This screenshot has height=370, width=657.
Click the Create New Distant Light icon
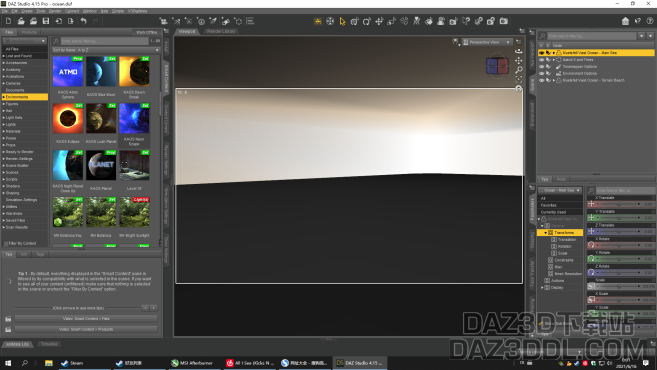point(176,21)
